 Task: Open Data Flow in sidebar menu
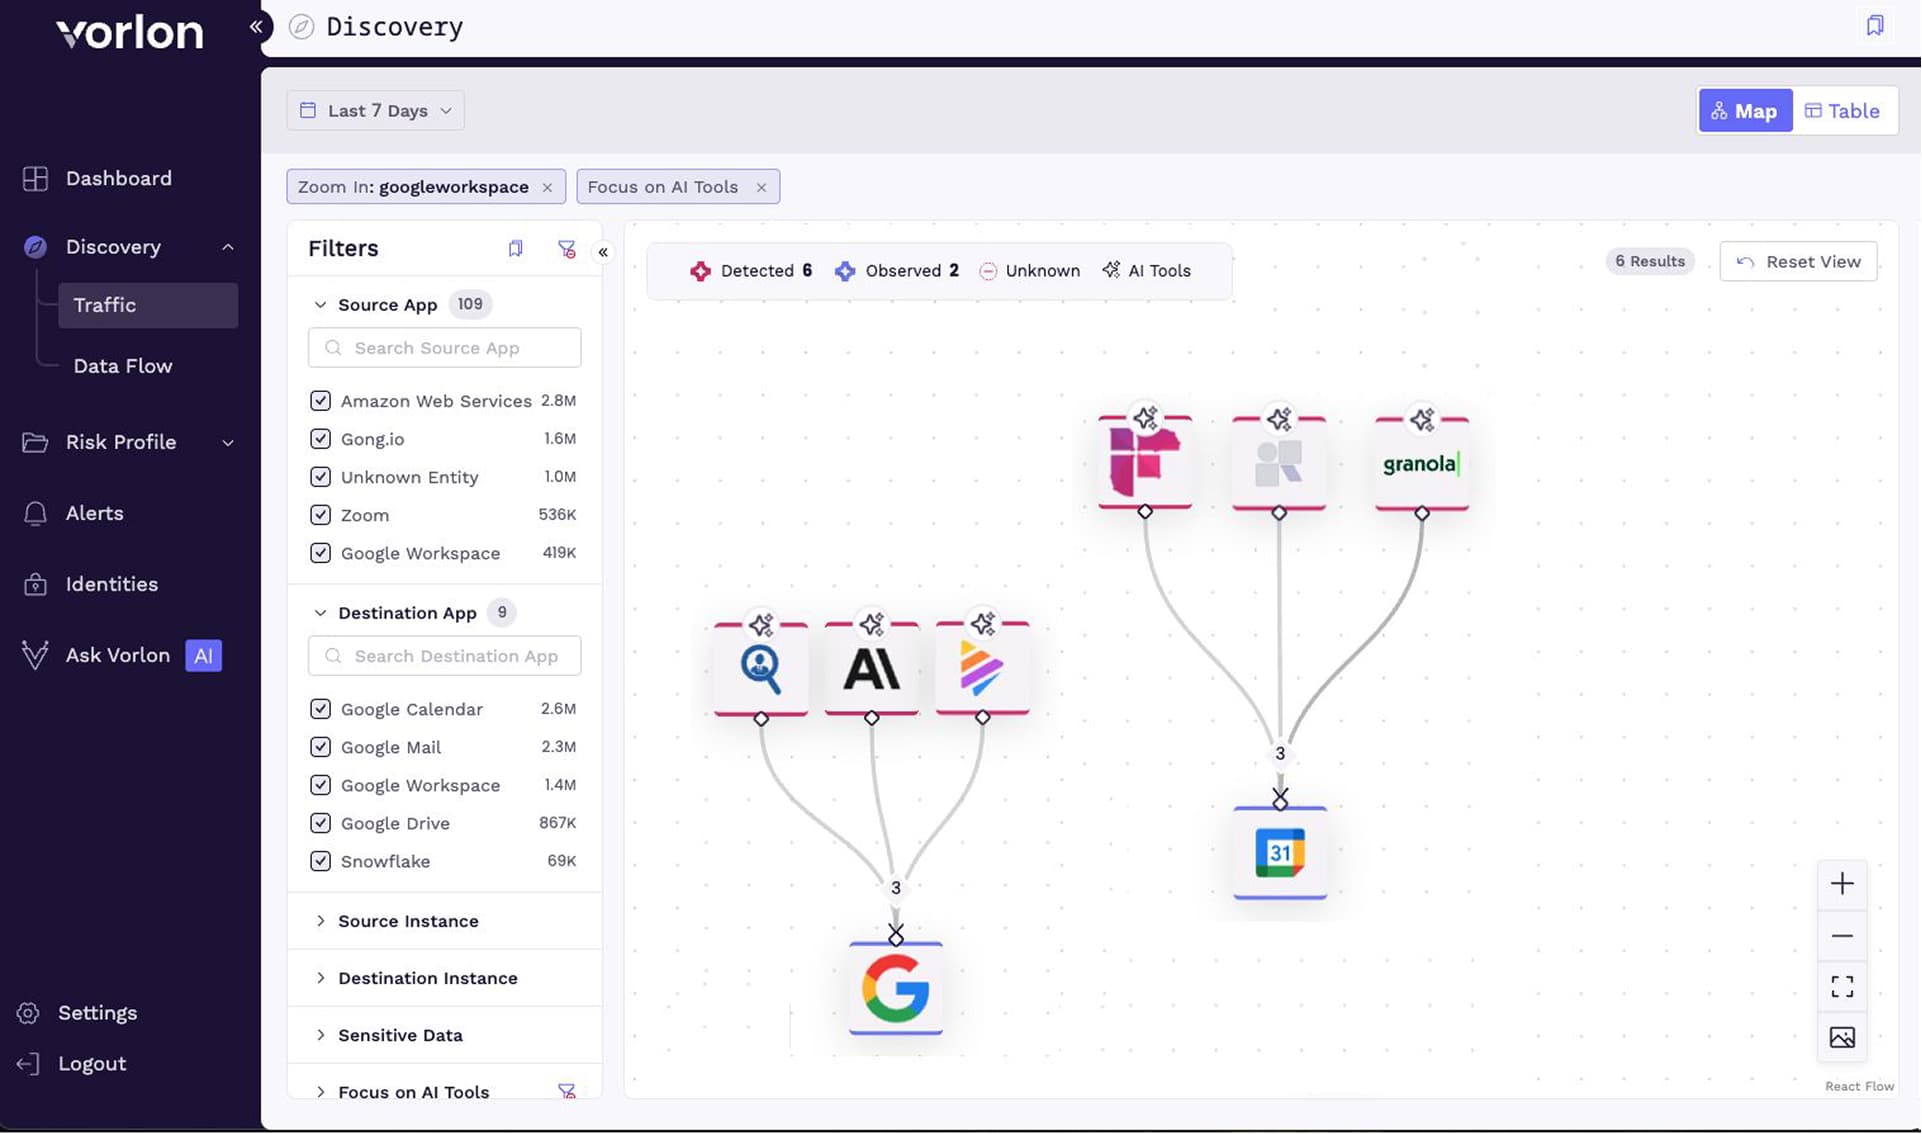pos(123,366)
